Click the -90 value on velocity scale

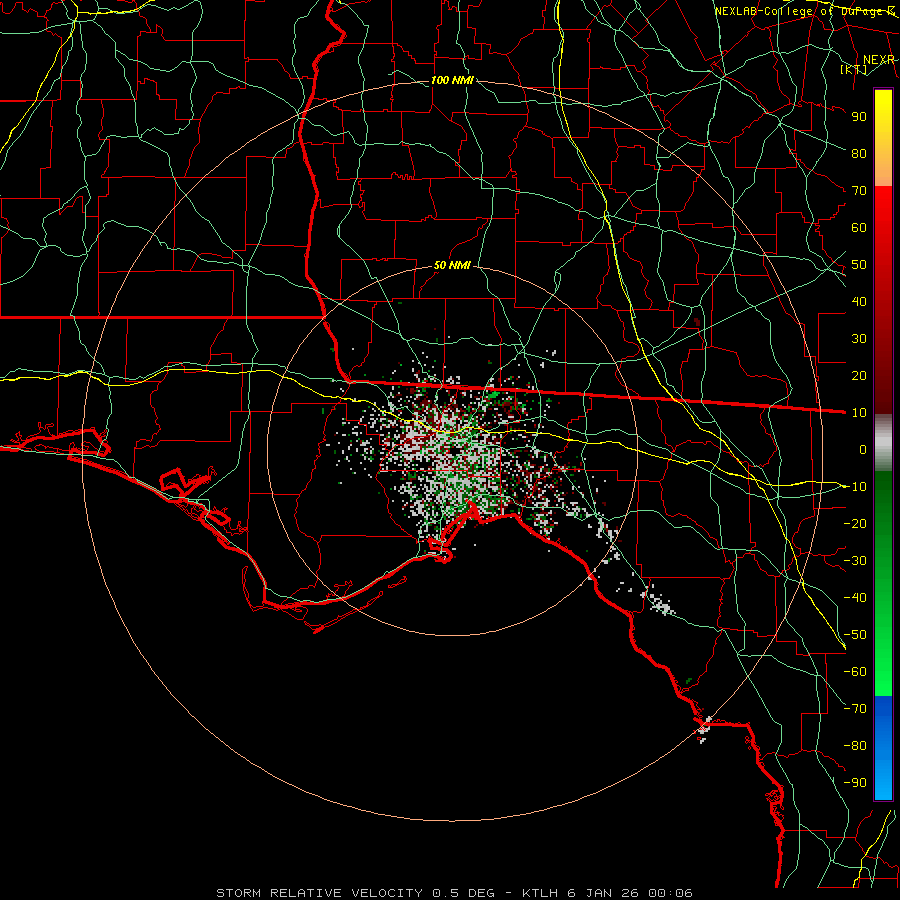coord(855,782)
